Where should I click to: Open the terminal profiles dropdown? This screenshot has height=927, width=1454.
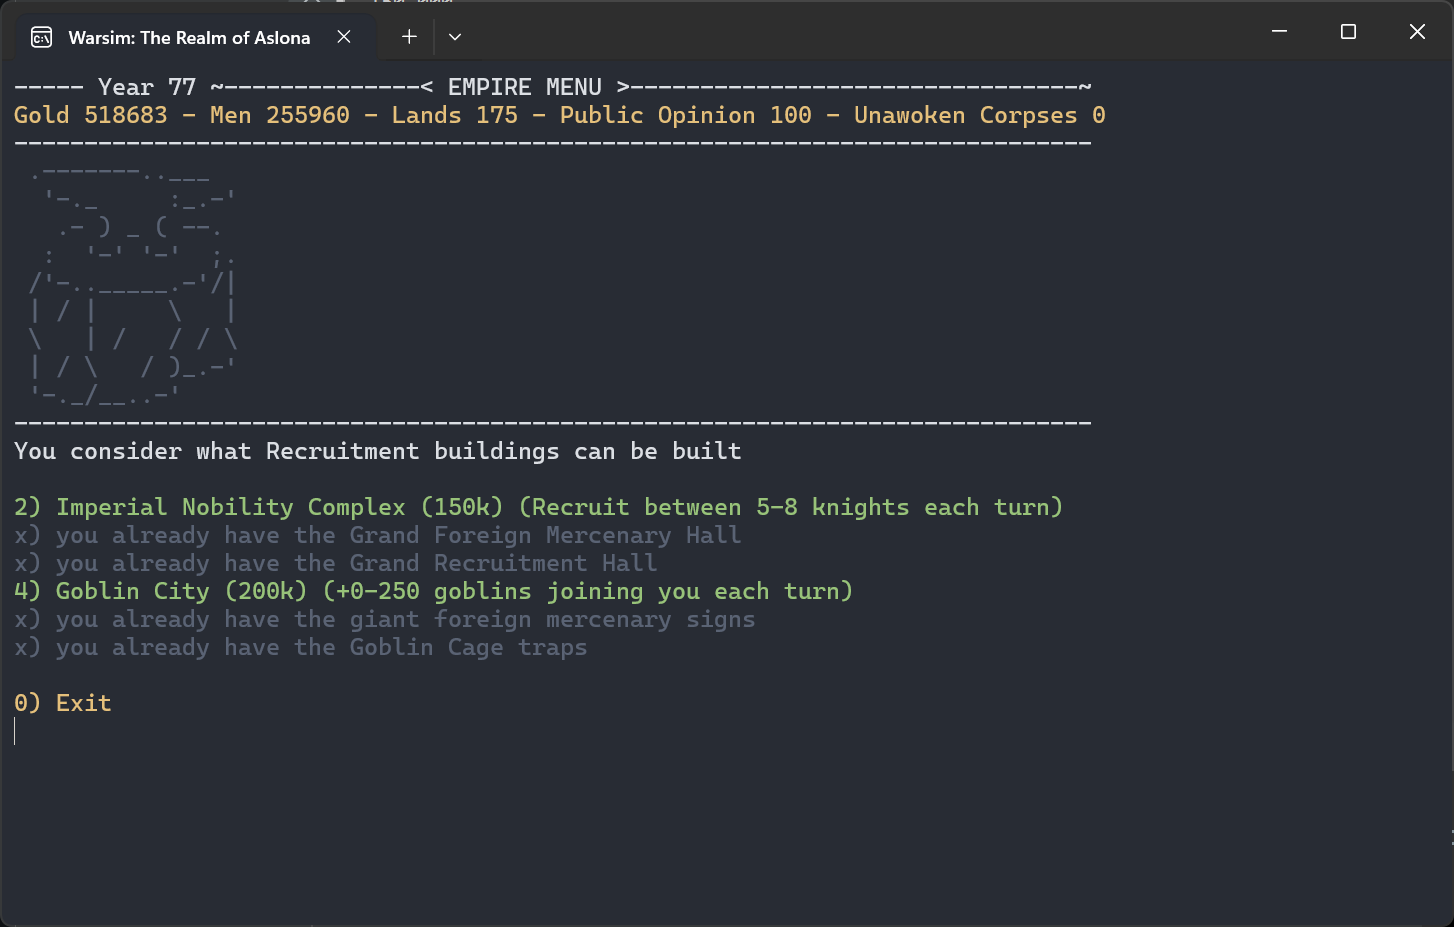[x=455, y=37]
